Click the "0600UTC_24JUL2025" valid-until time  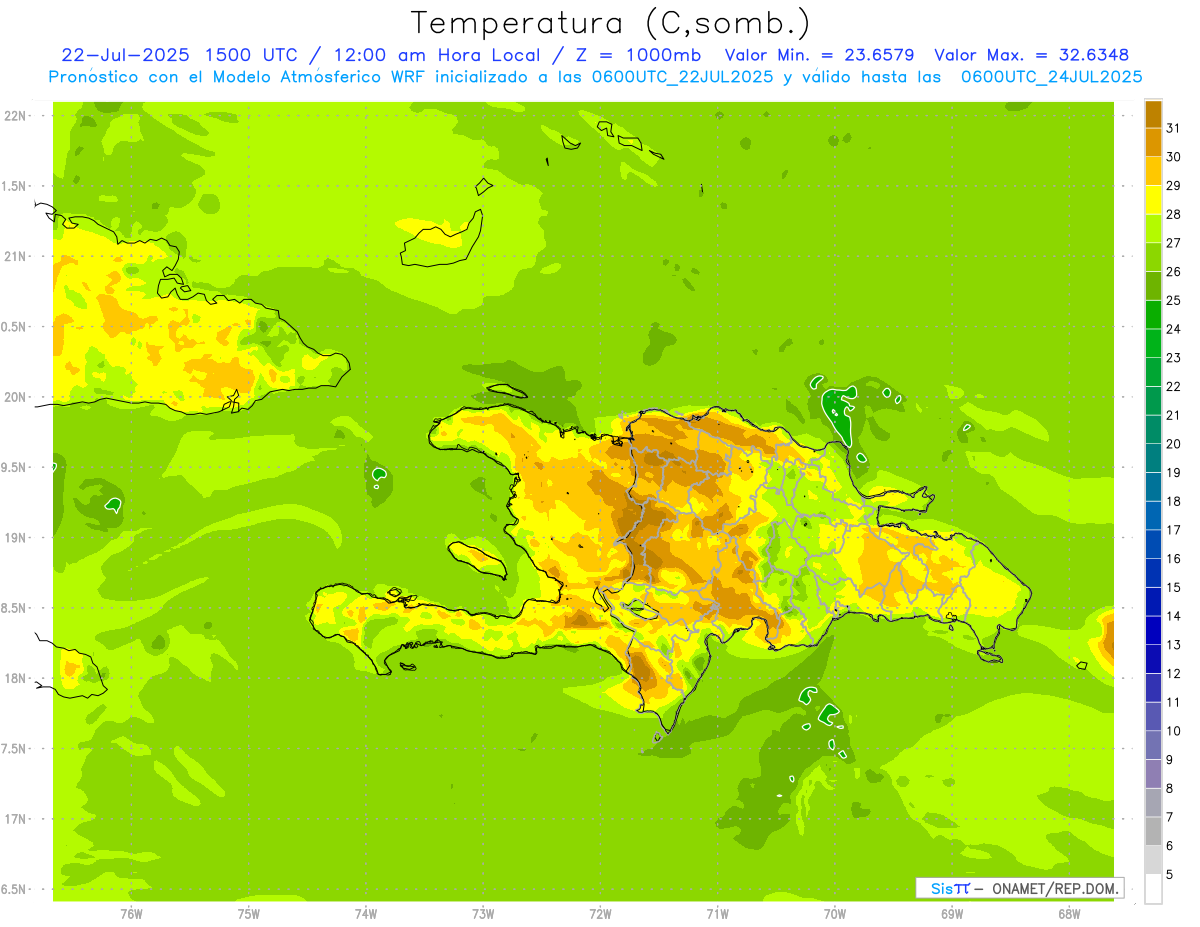(1051, 77)
